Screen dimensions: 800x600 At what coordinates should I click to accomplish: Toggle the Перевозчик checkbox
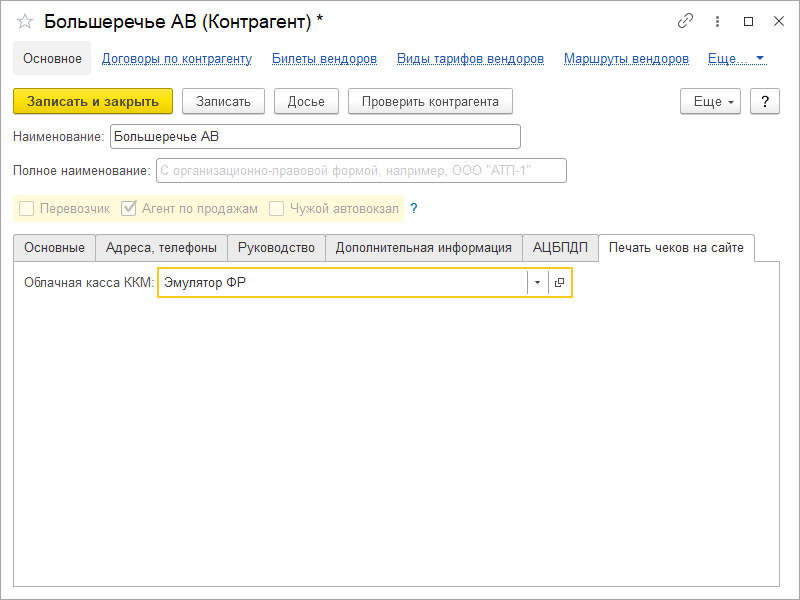27,209
